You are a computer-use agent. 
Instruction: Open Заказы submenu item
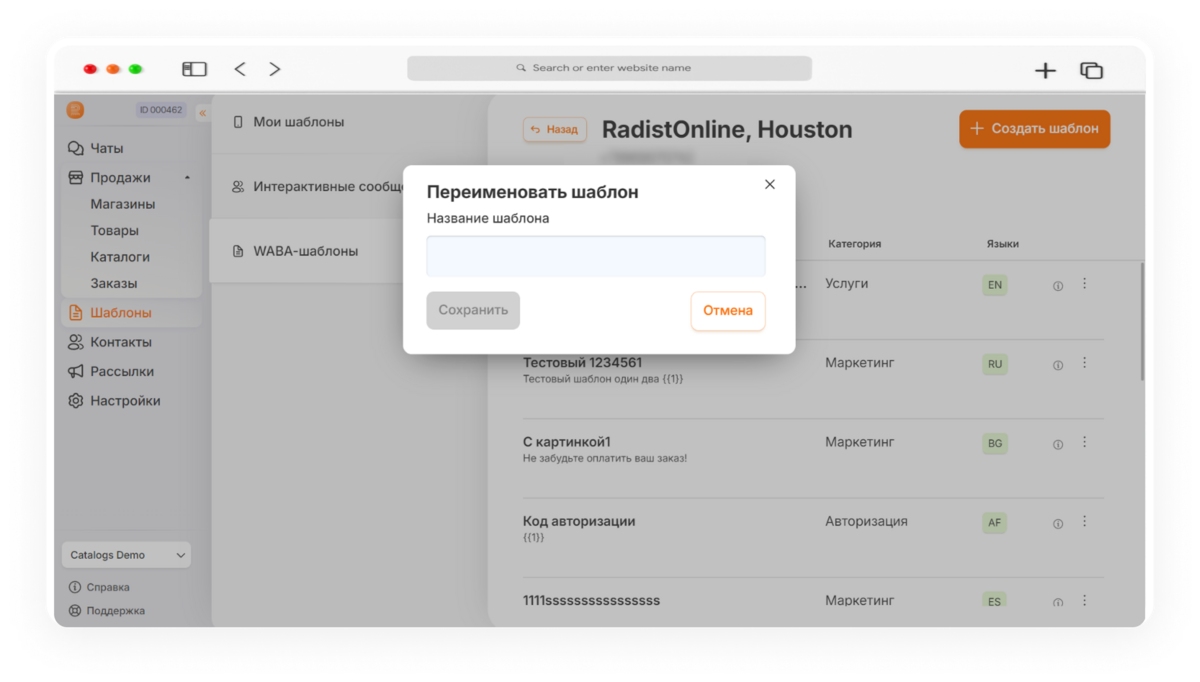114,283
